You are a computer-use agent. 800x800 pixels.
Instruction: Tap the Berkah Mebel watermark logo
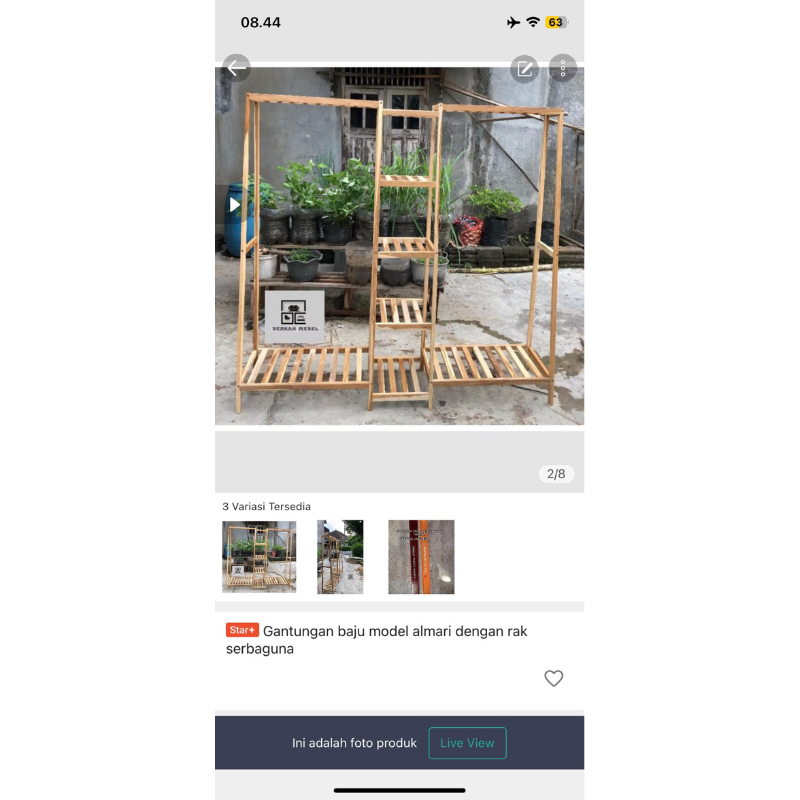pyautogui.click(x=294, y=316)
